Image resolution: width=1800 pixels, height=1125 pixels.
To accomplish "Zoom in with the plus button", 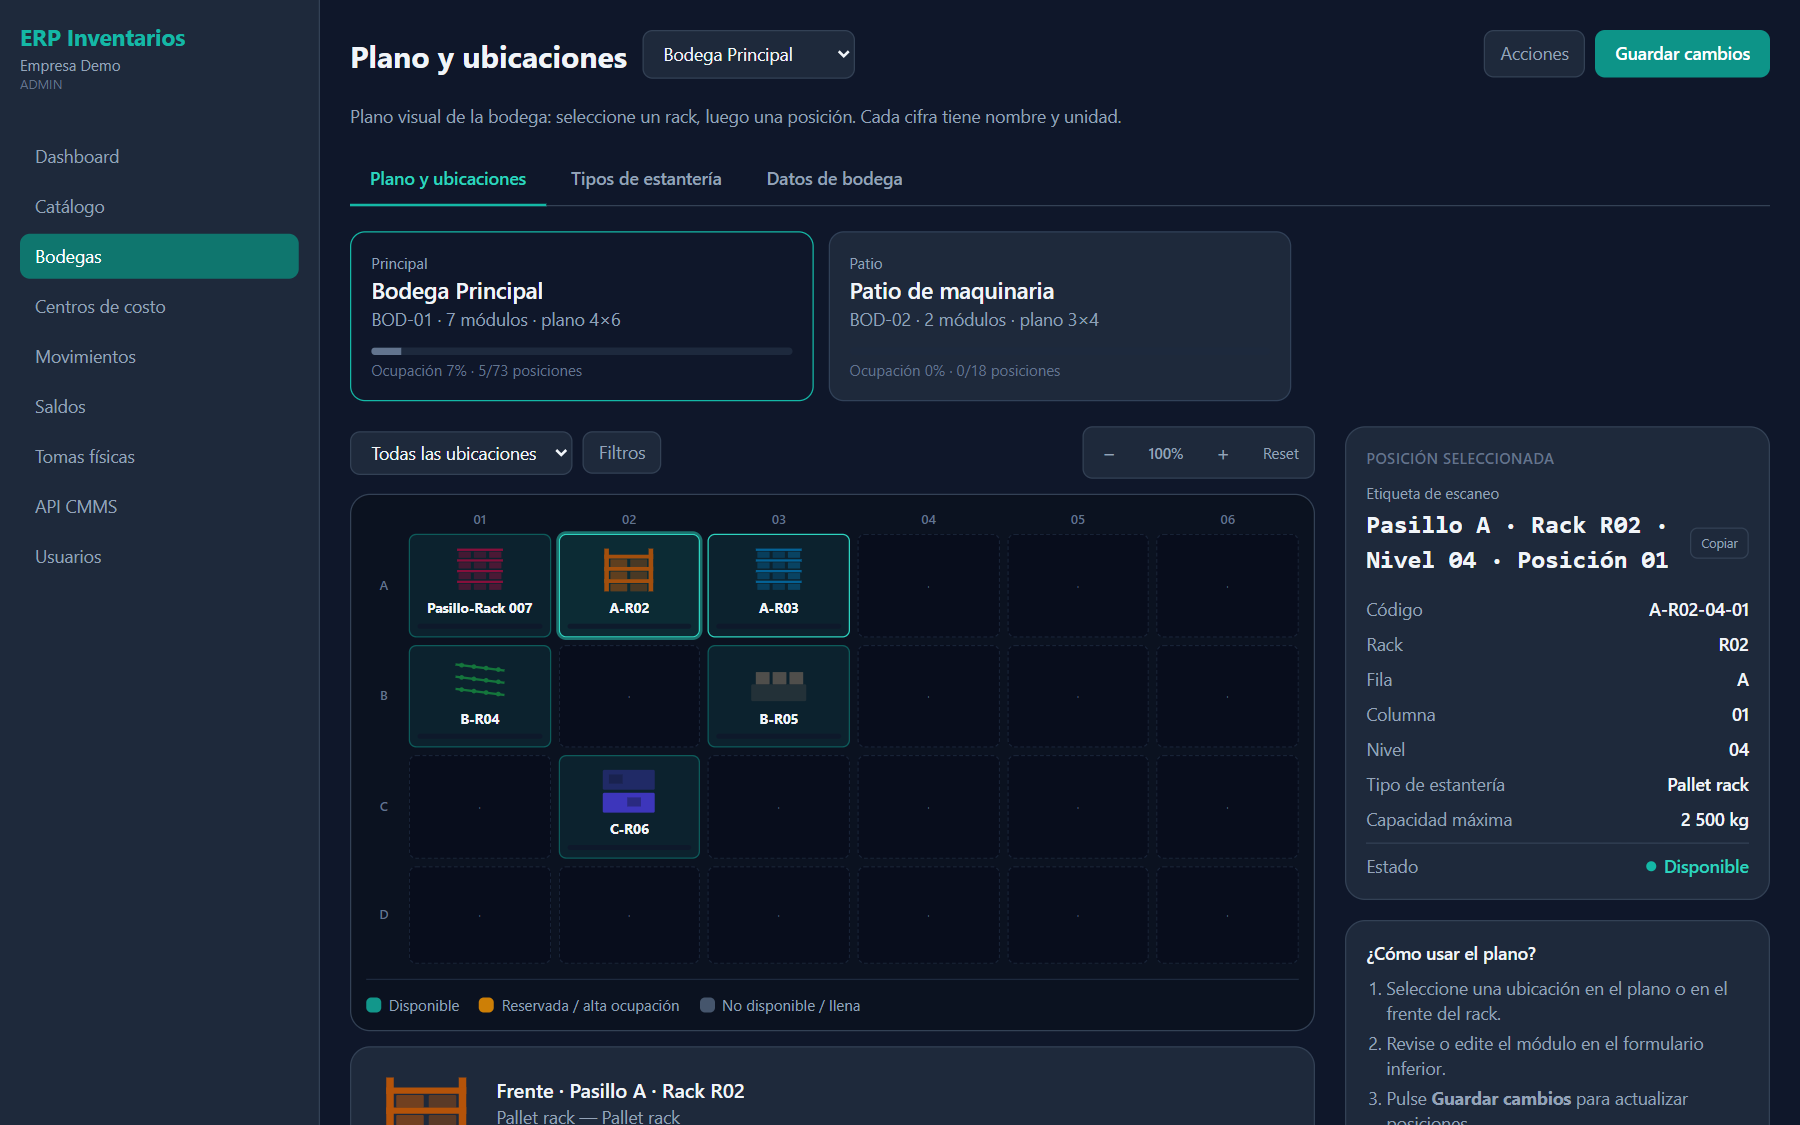I will coord(1223,454).
